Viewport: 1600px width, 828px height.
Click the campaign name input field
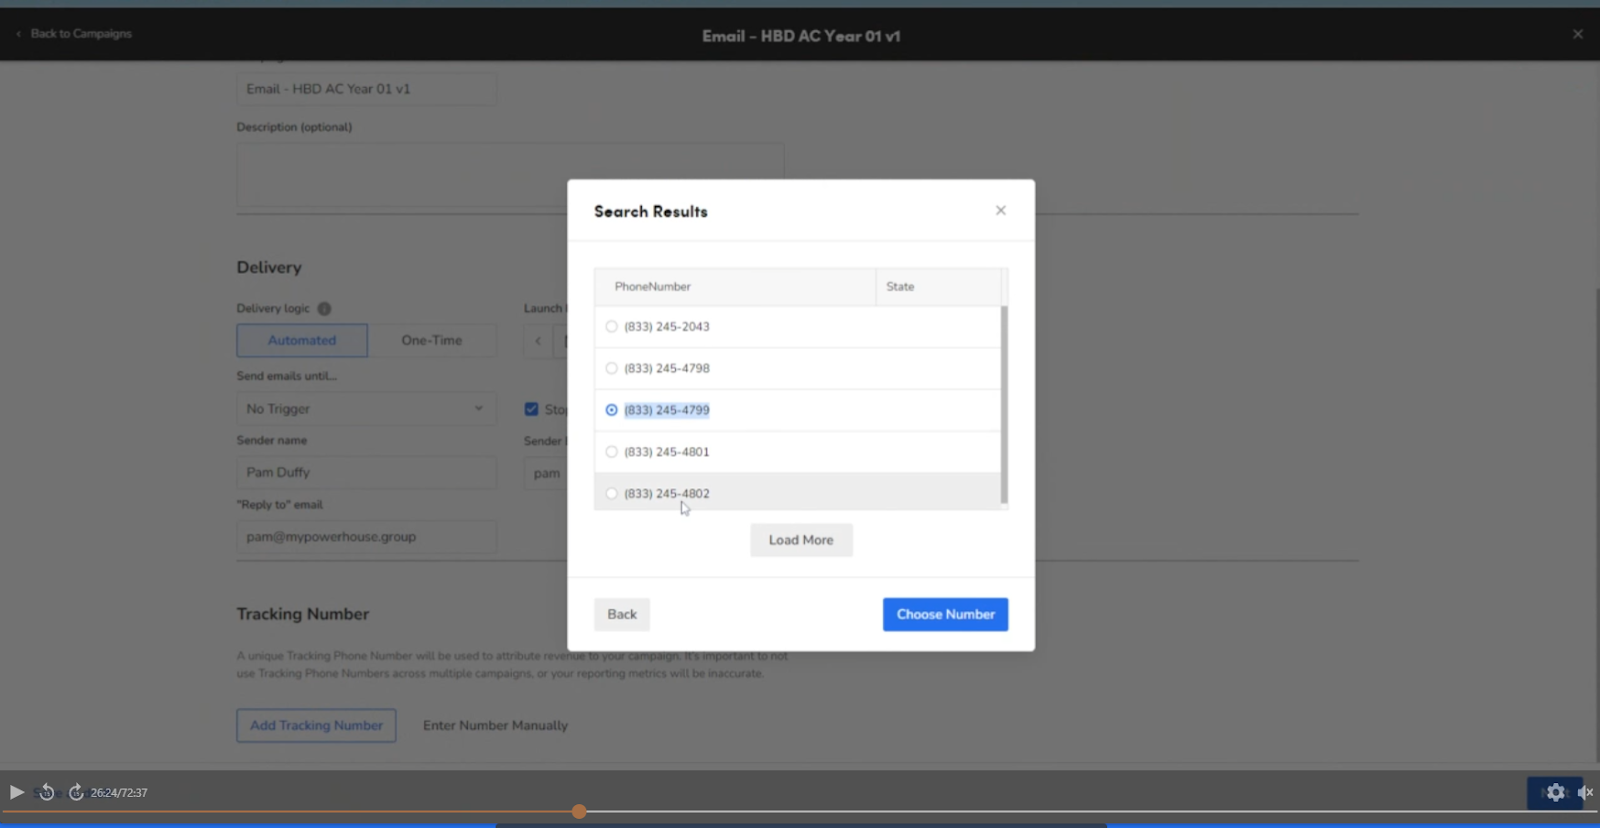click(366, 89)
